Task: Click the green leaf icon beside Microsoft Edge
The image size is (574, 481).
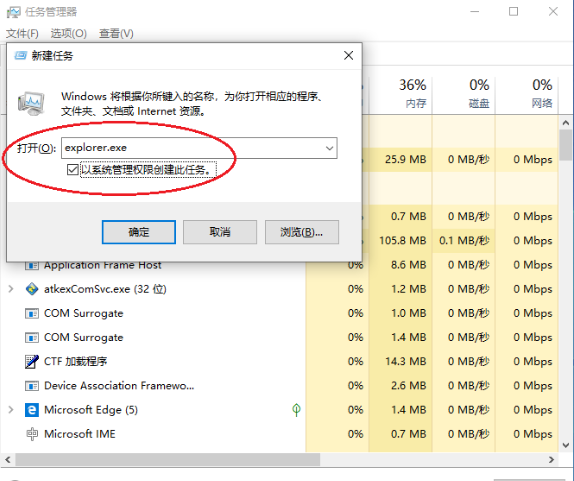Action: coord(296,410)
